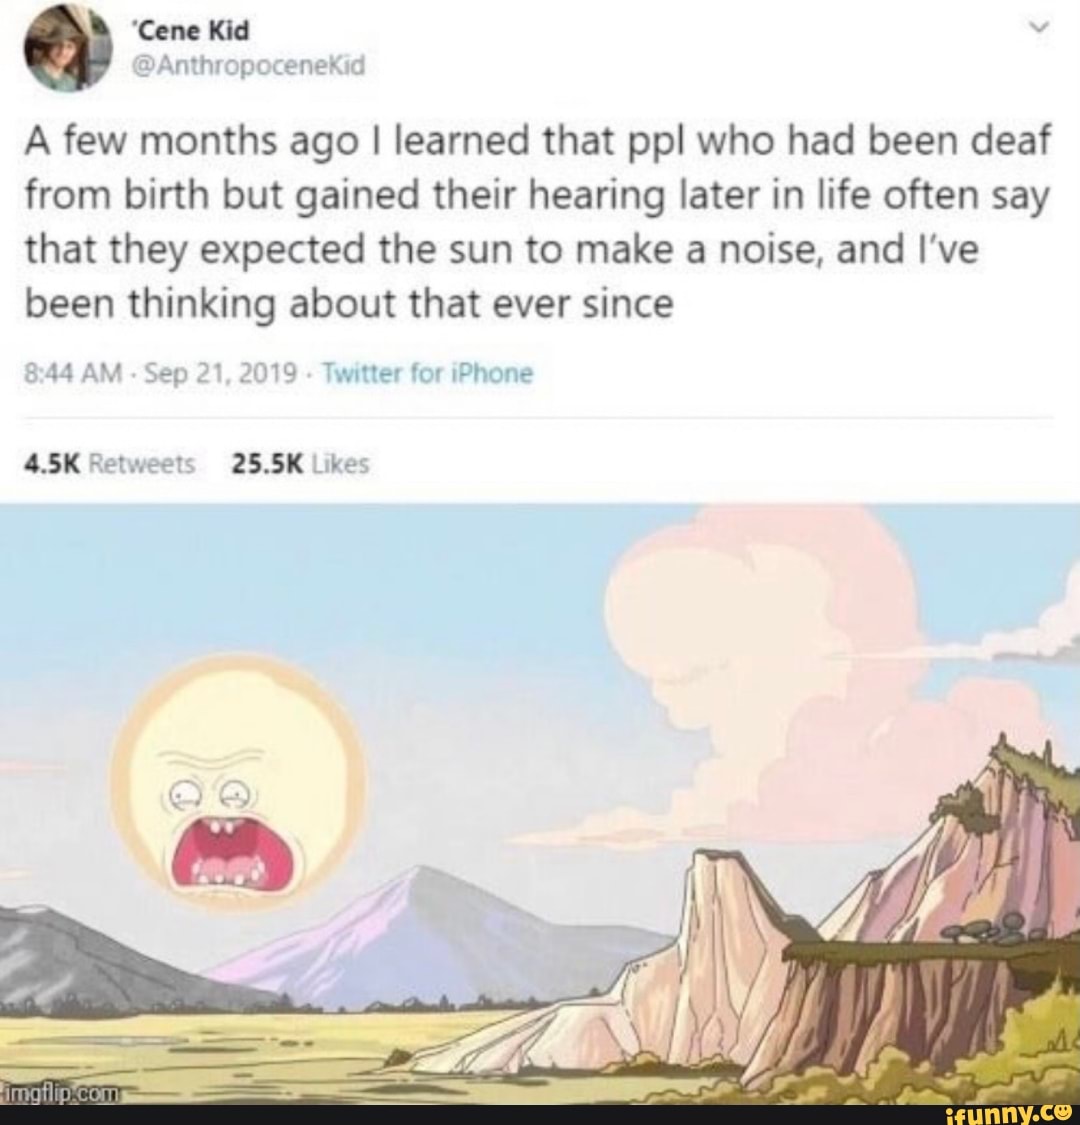Viewport: 1080px width, 1125px height.
Task: Open the Twitter for iPhone source link
Action: [x=428, y=374]
